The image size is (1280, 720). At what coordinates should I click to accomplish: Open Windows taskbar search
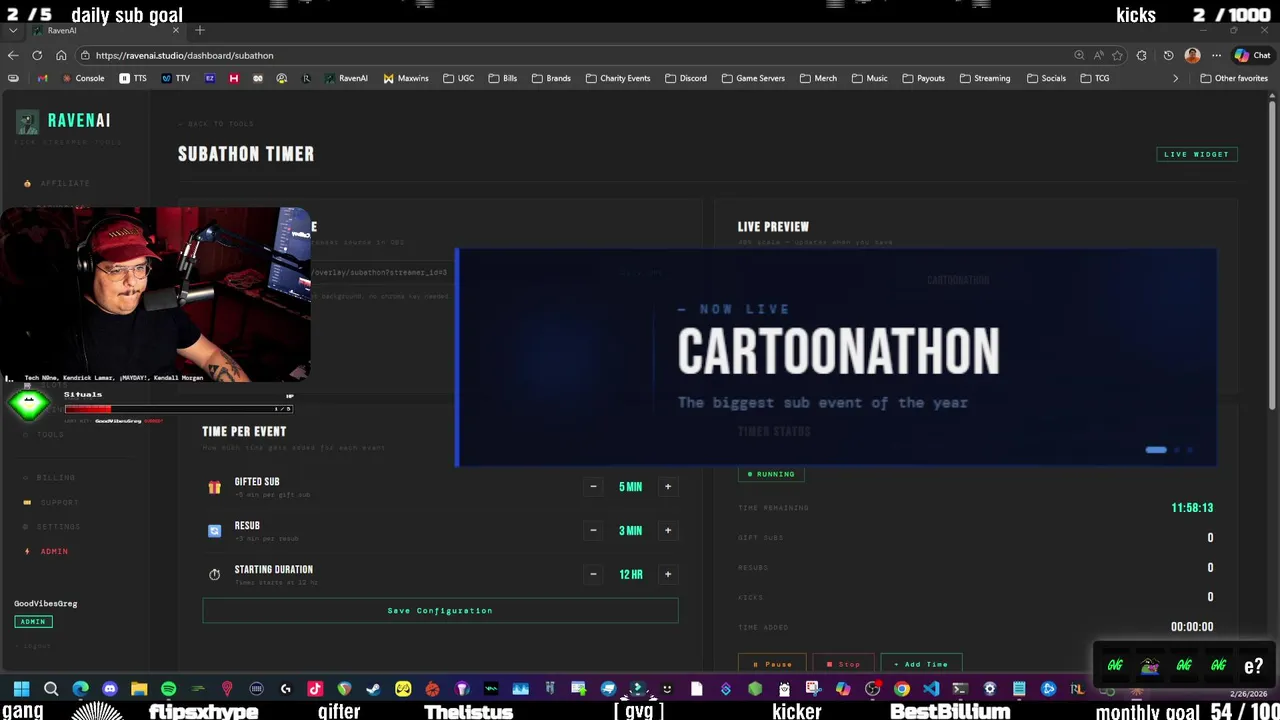click(x=51, y=688)
